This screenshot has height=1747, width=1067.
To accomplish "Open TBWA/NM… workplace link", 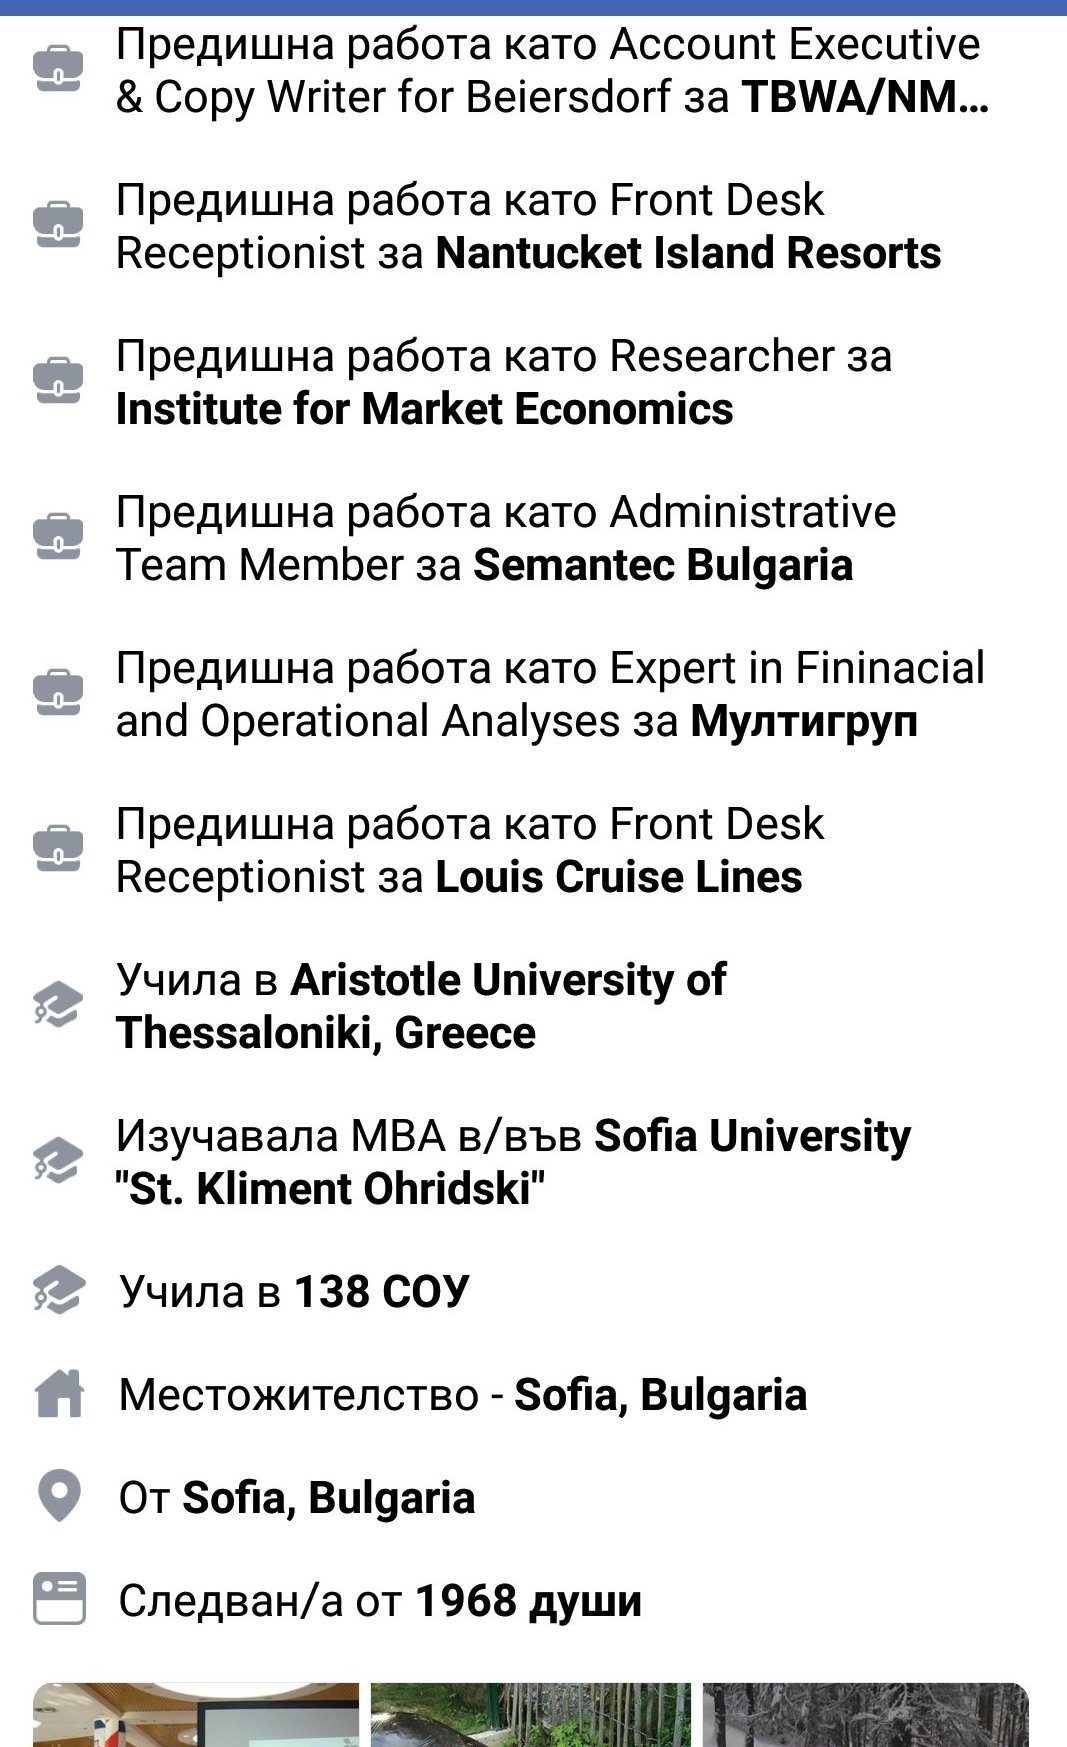I will [863, 98].
